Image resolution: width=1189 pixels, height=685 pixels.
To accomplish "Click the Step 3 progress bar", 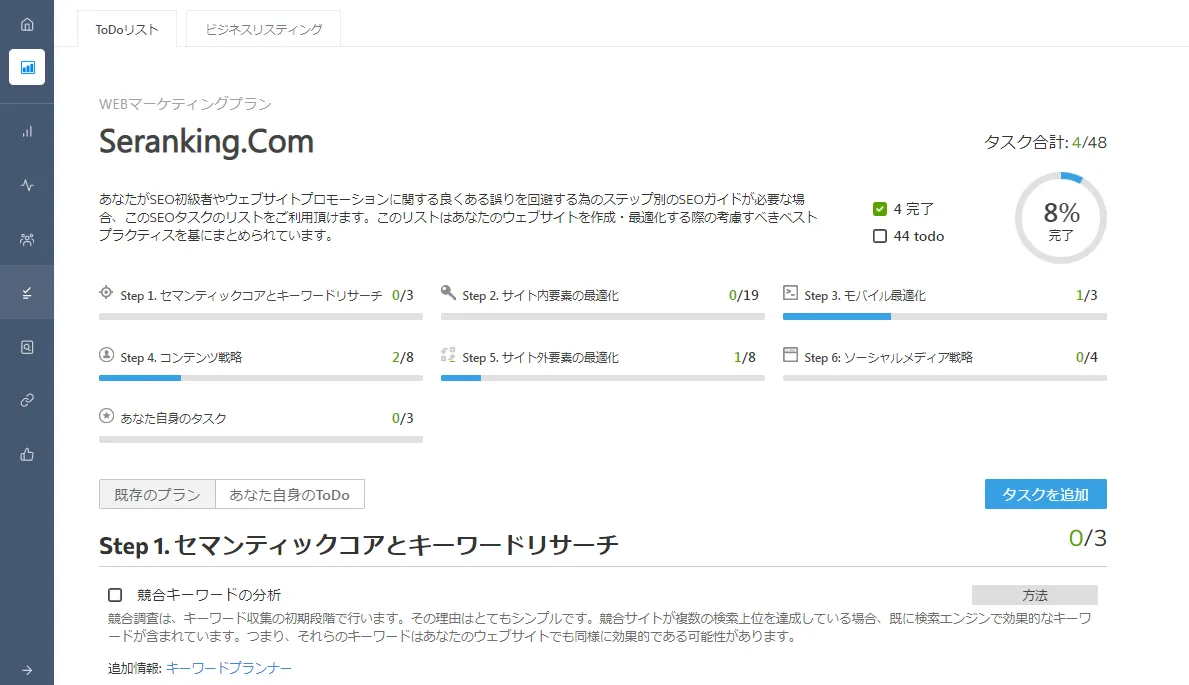I will 945,316.
